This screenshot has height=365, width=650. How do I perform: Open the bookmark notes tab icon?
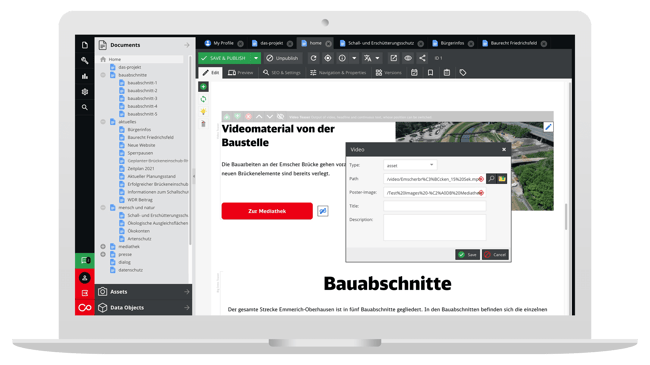click(430, 73)
